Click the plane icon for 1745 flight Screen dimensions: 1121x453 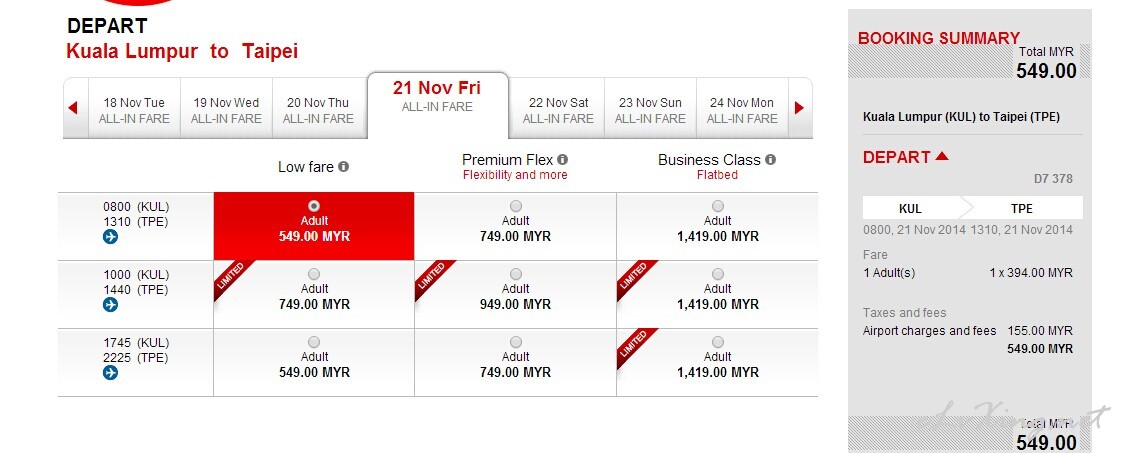(110, 372)
